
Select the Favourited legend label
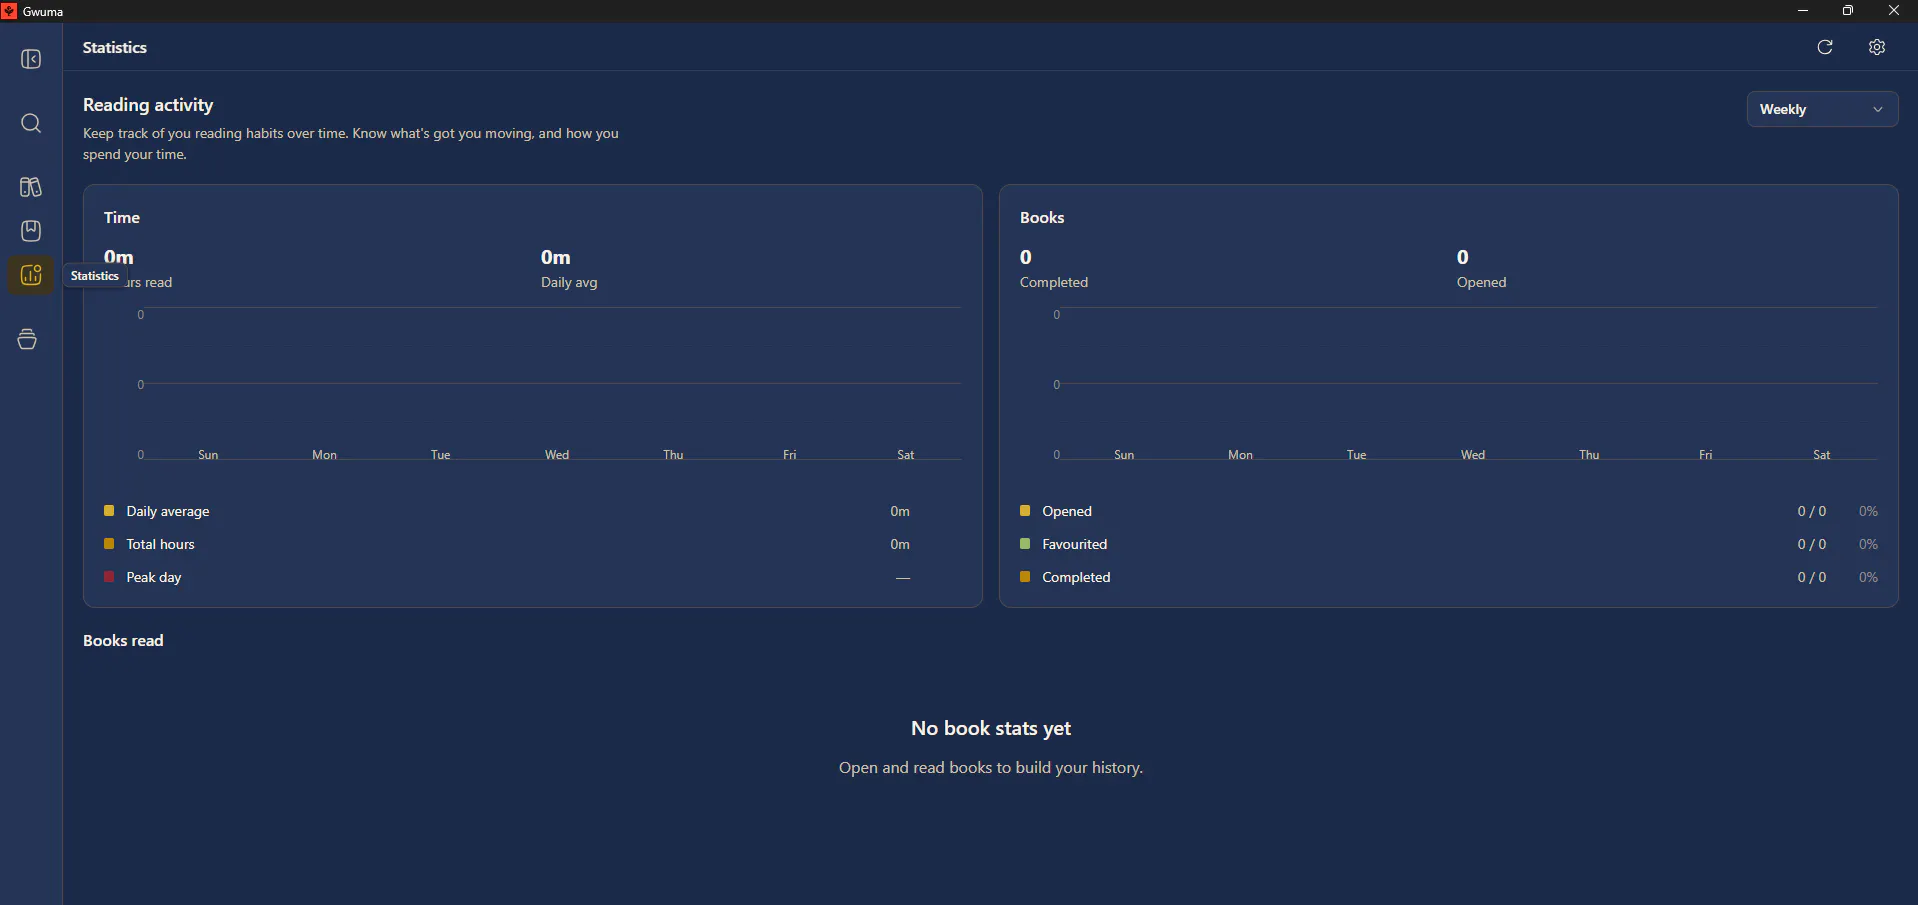pos(1075,544)
